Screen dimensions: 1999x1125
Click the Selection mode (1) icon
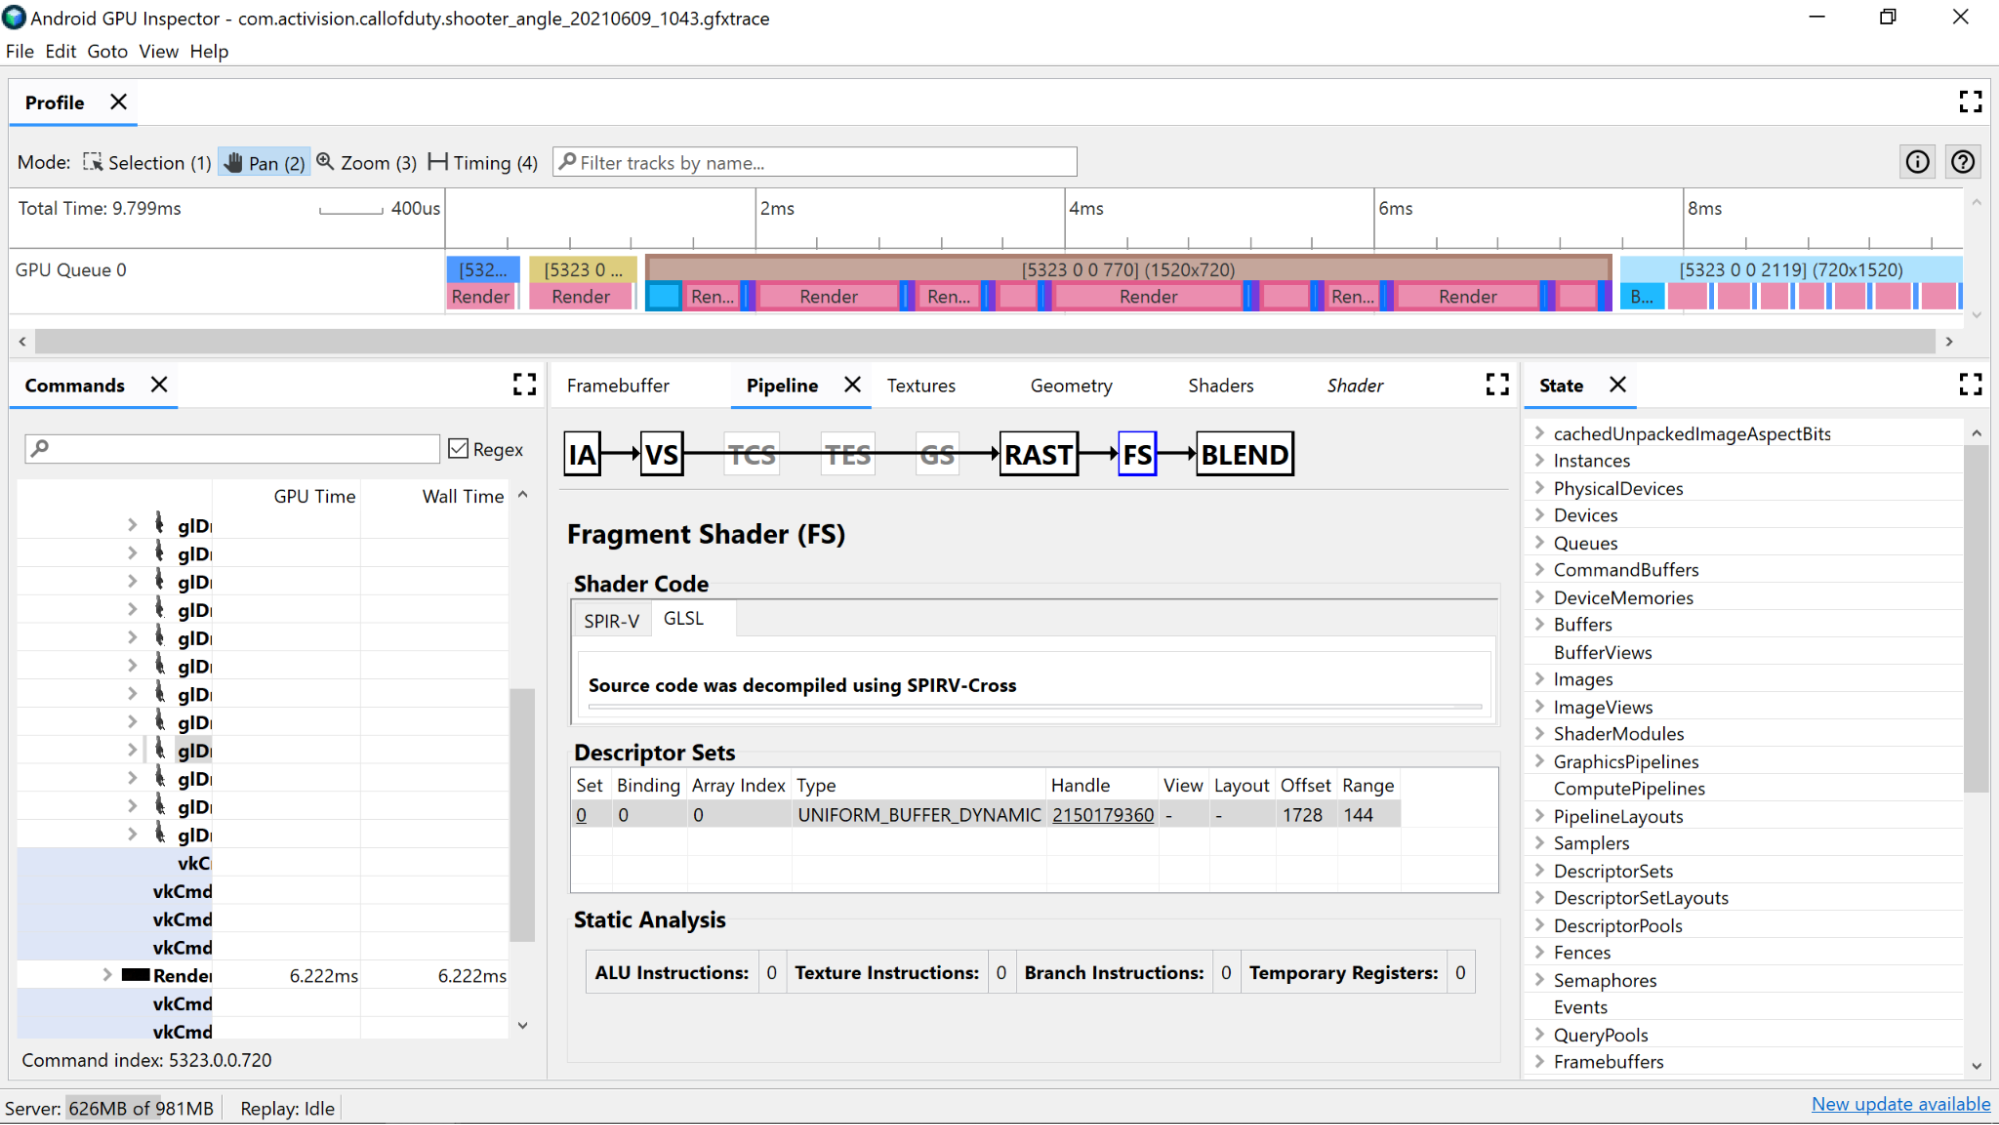click(x=93, y=162)
